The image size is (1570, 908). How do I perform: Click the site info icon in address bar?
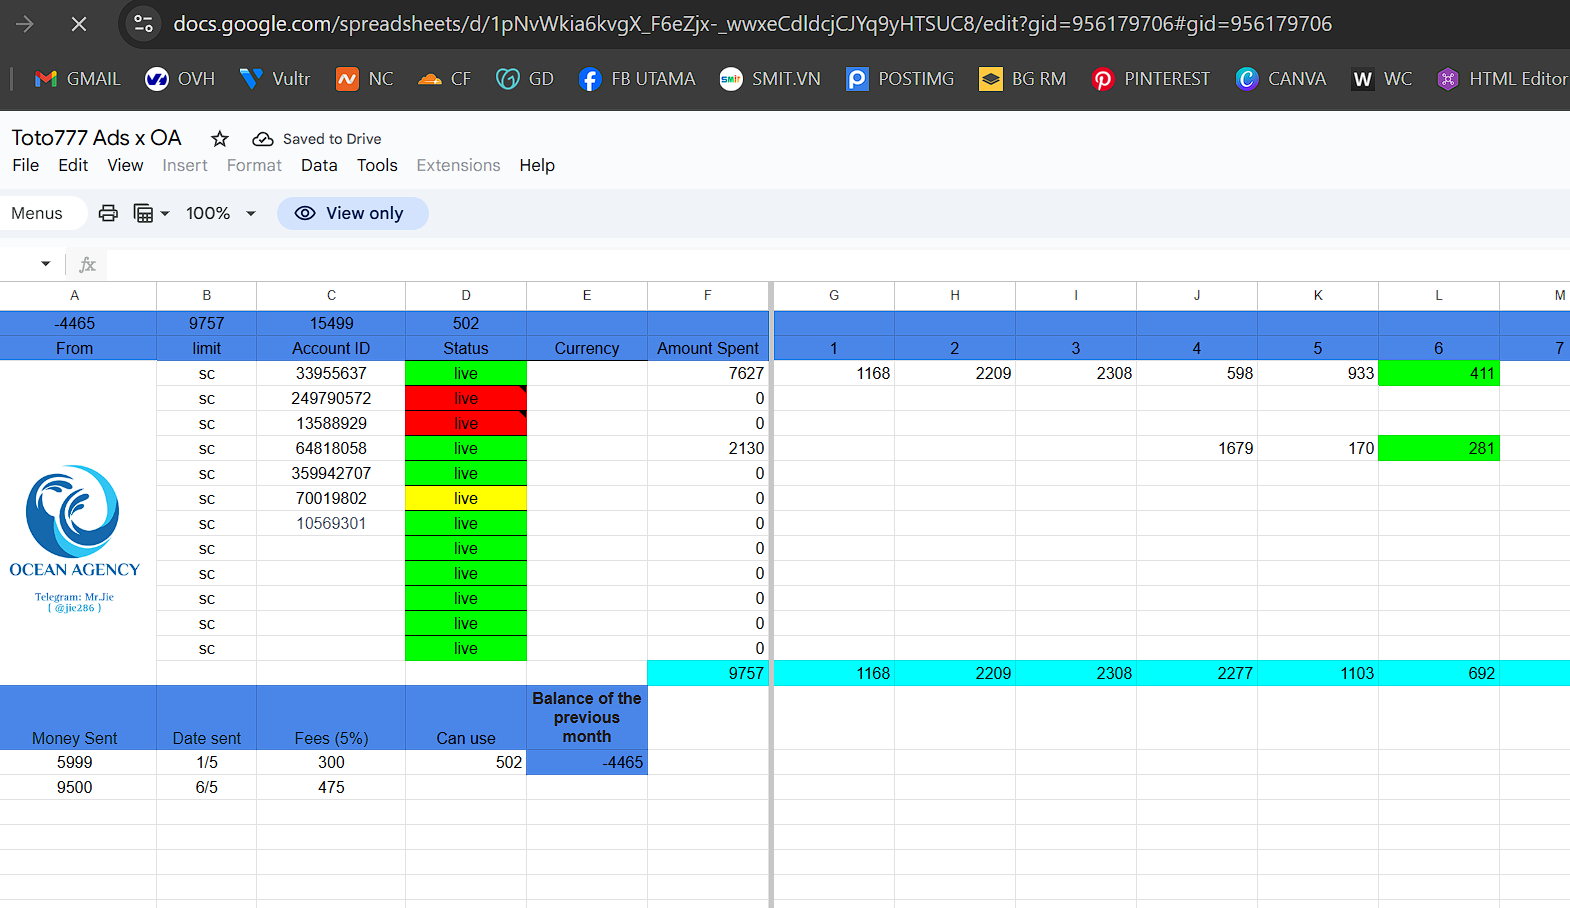coord(144,24)
